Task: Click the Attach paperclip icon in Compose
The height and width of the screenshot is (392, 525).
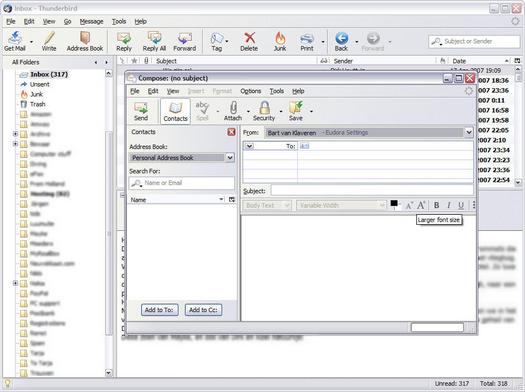Action: pos(233,111)
